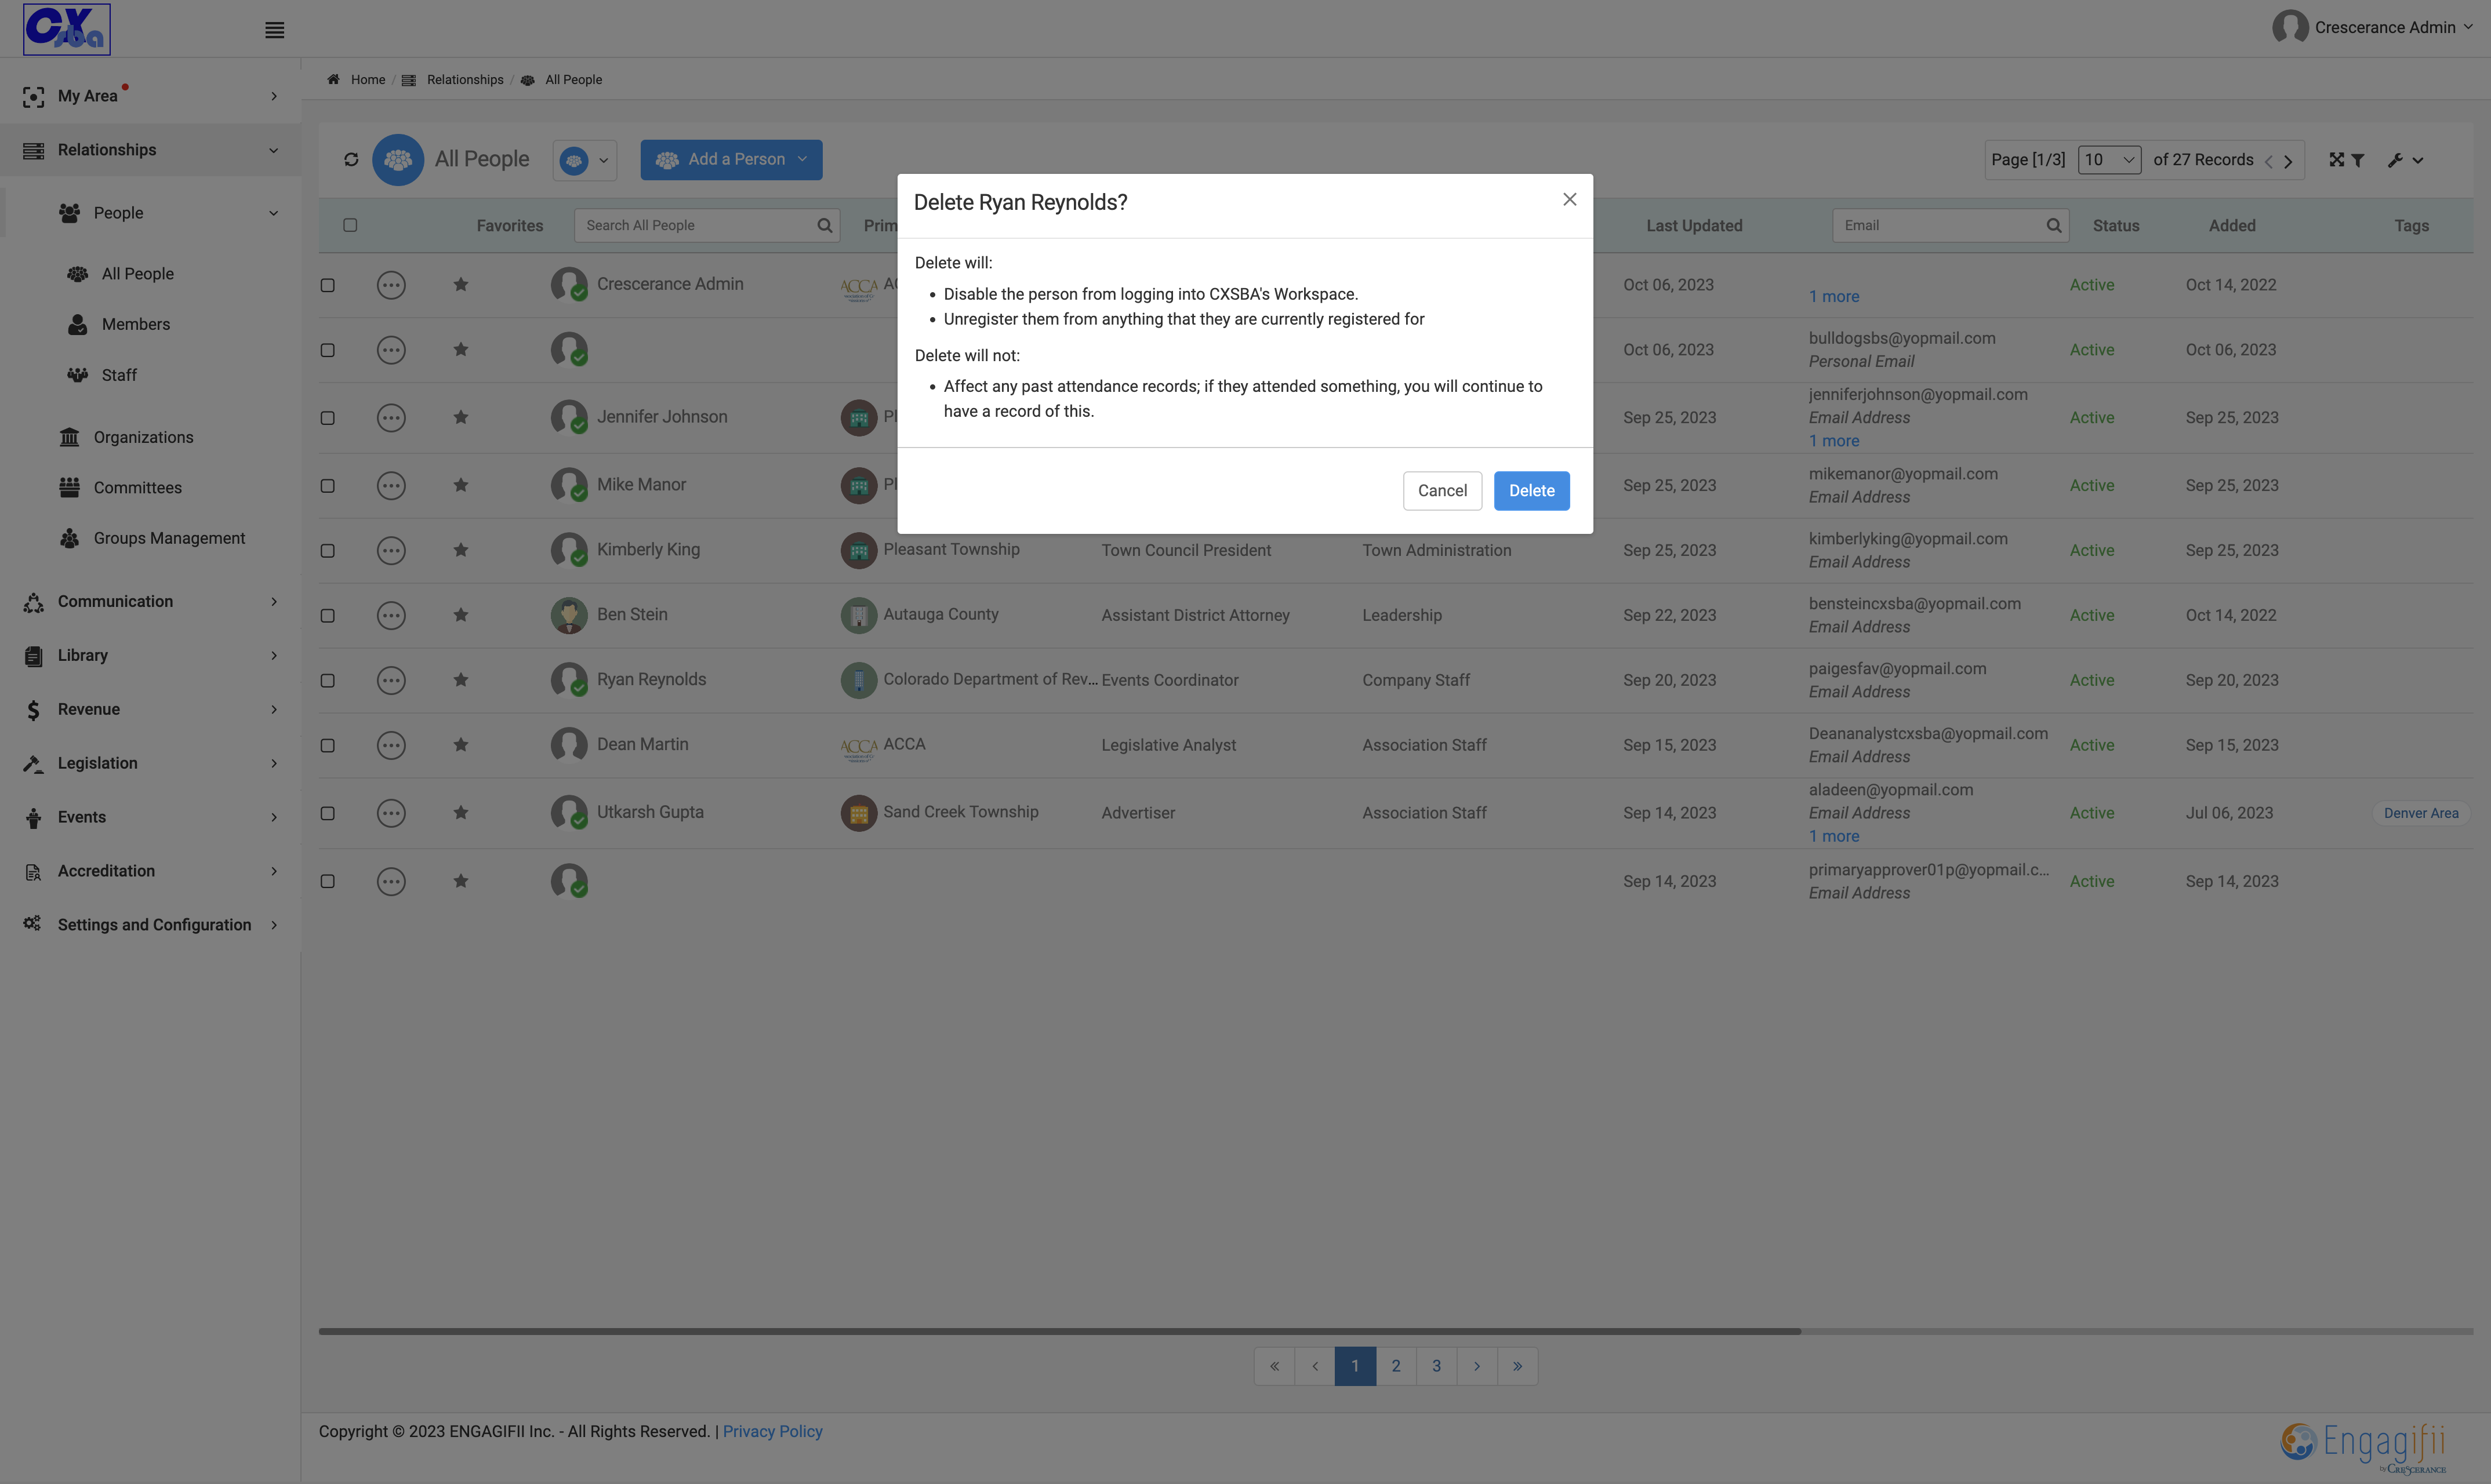Go to the first page with double arrow
2491x1484 pixels.
tap(1274, 1367)
